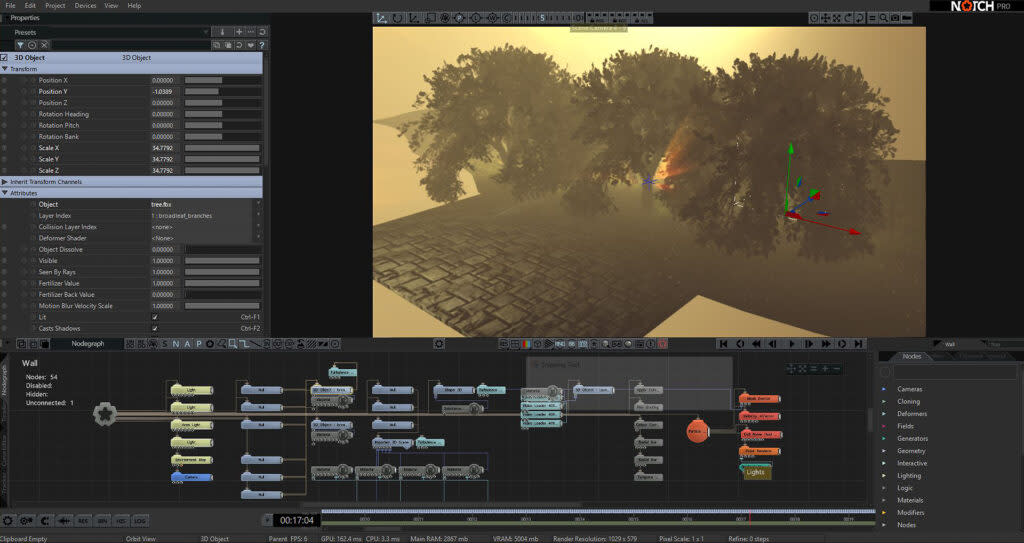Start playback with the play button
Screen dimensions: 1024x543
[x=792, y=344]
